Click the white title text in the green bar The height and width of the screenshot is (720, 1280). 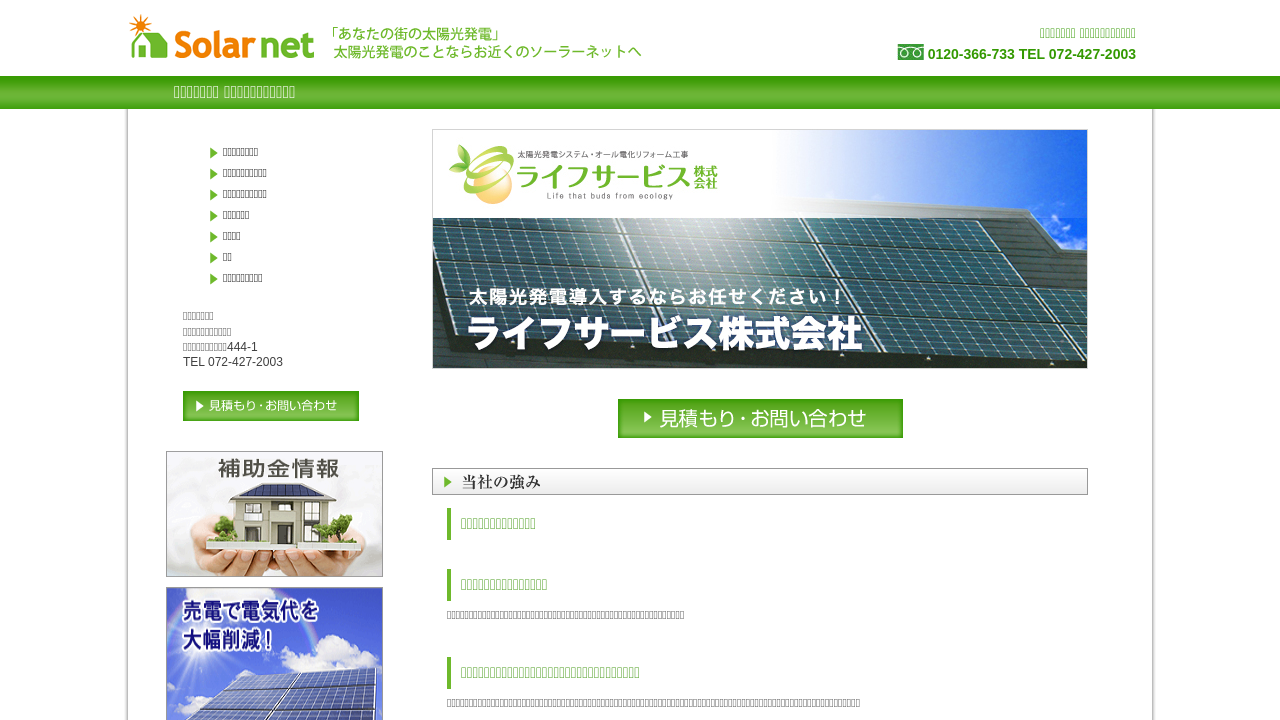(234, 92)
